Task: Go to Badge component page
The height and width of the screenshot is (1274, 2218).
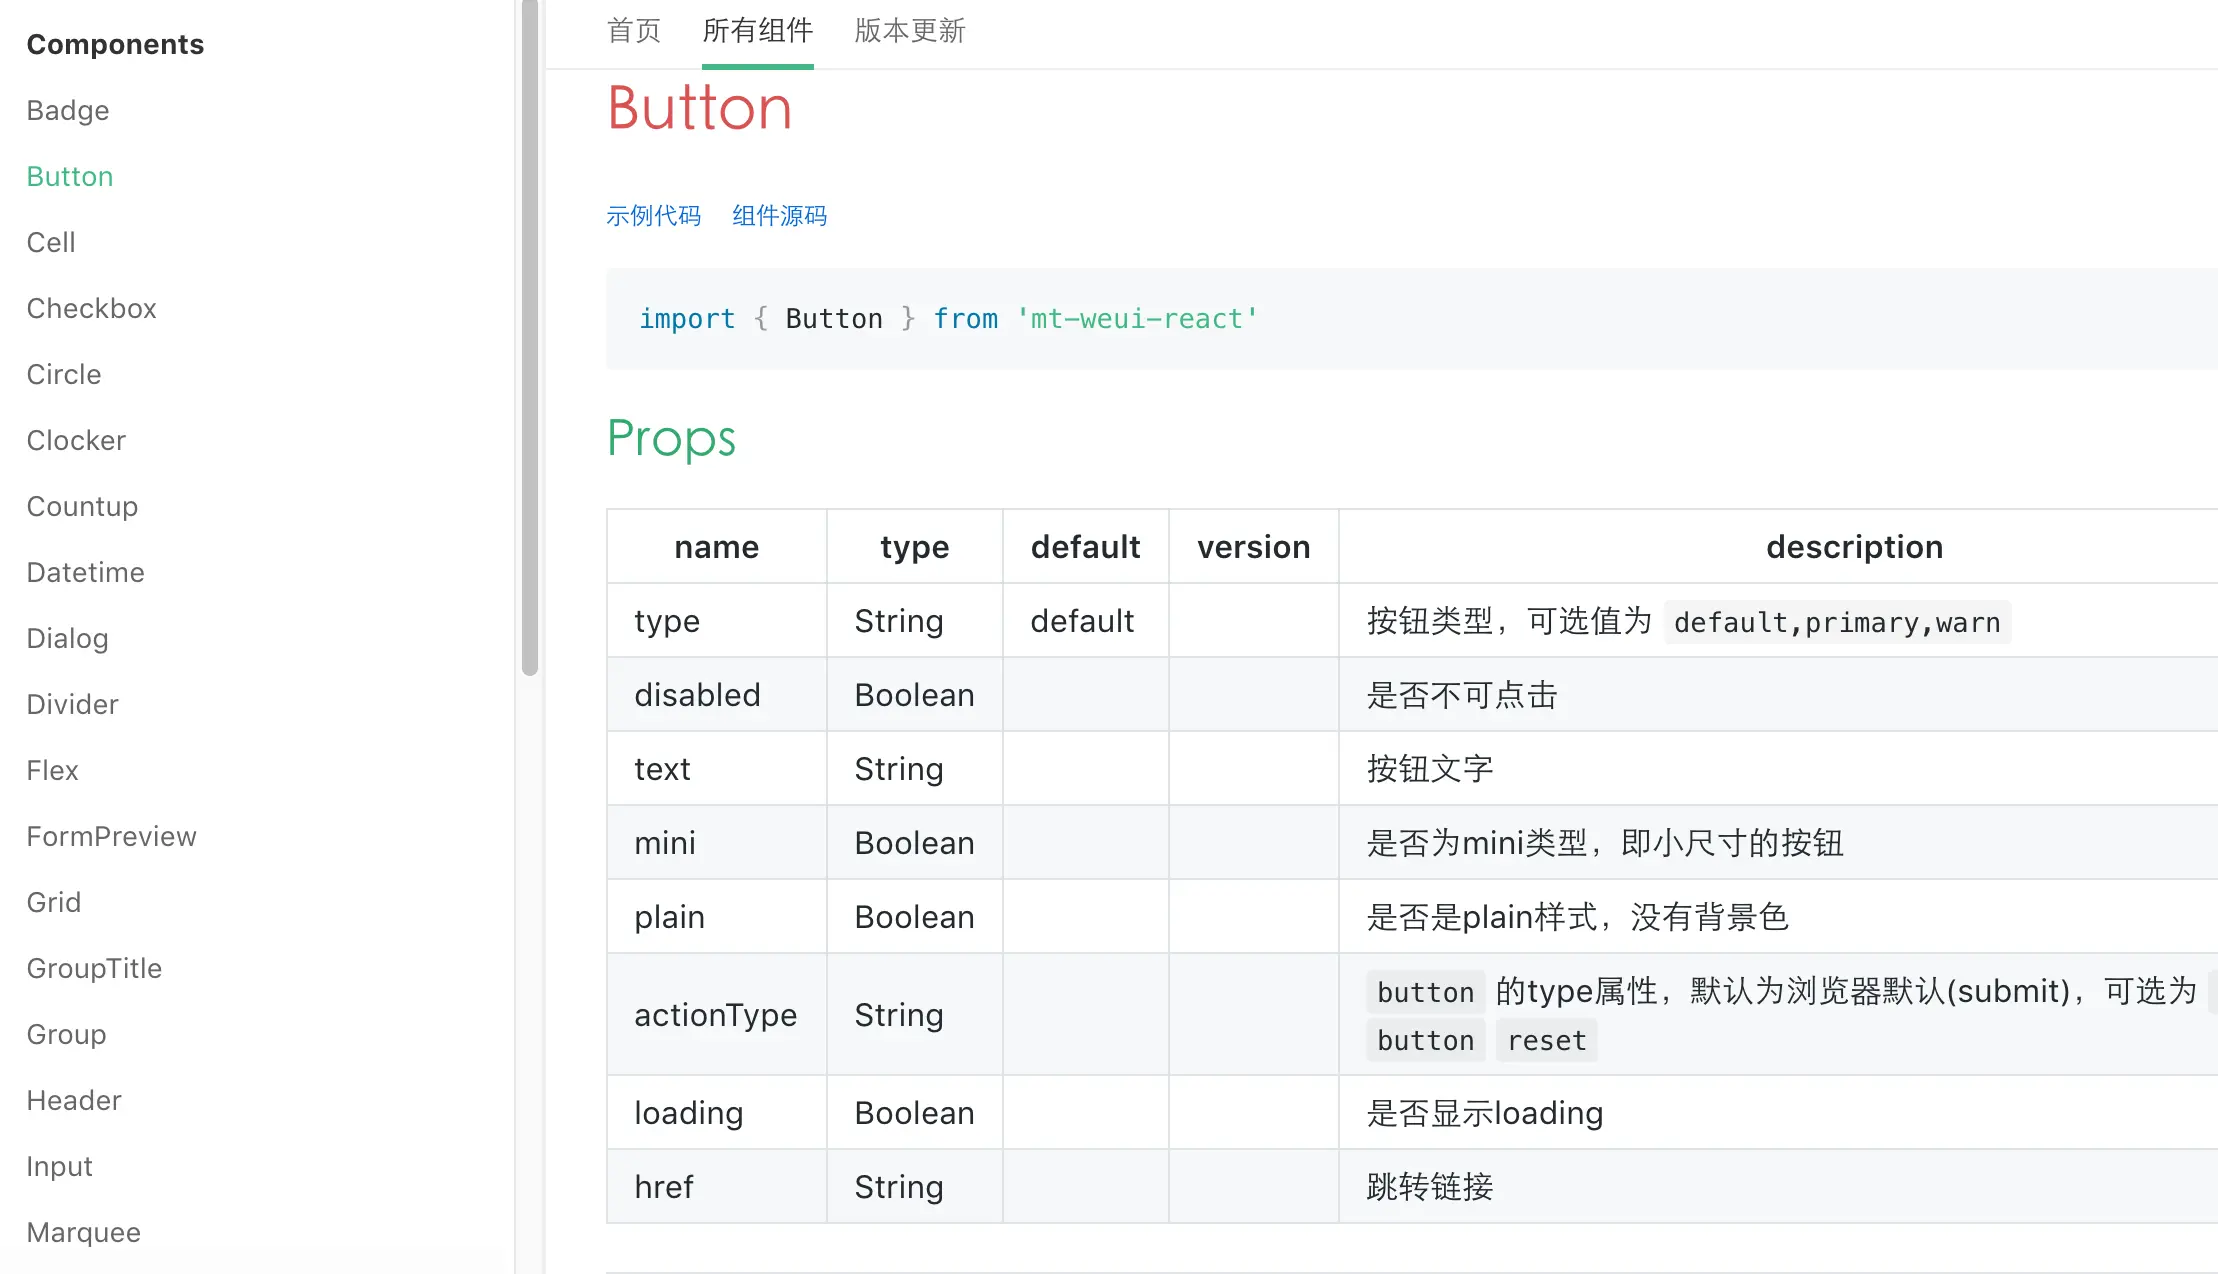Action: 68,110
